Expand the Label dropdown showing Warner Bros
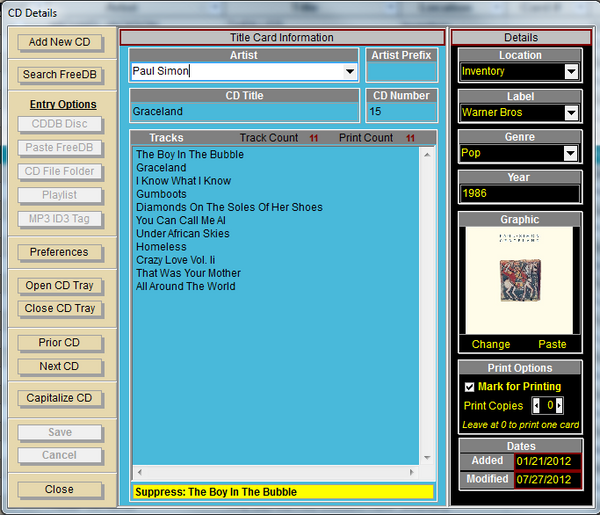Image resolution: width=600 pixels, height=515 pixels. (570, 113)
